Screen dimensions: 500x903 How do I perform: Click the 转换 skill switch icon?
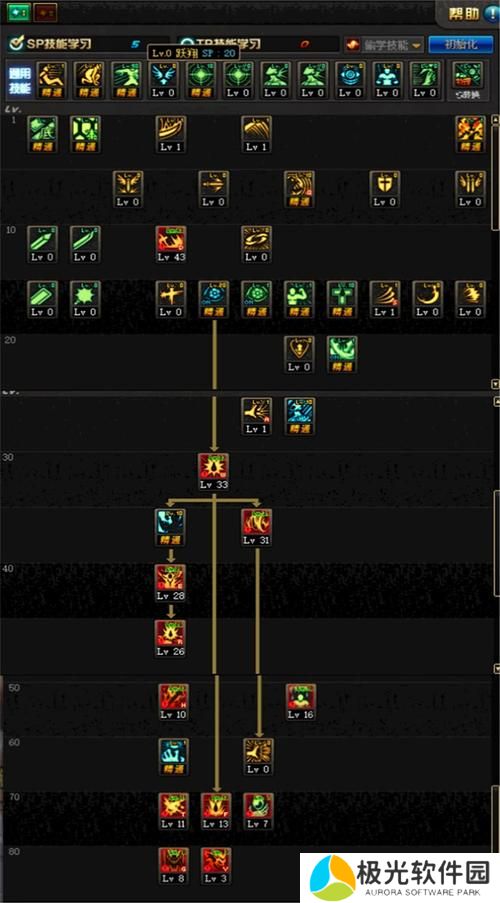click(x=468, y=81)
